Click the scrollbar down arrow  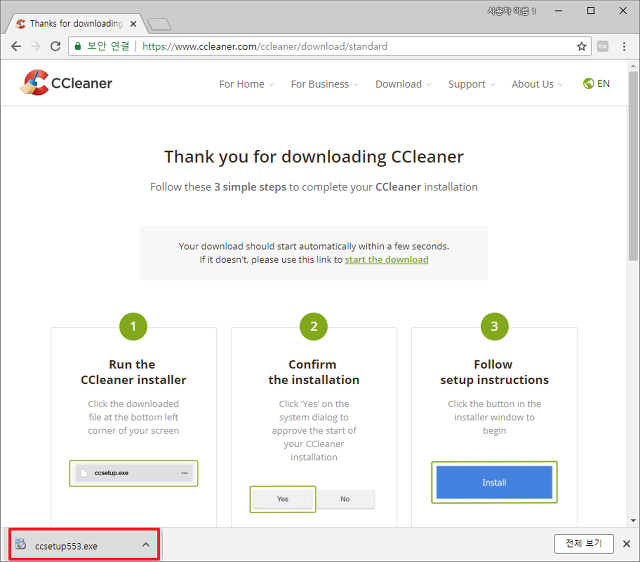tap(633, 520)
